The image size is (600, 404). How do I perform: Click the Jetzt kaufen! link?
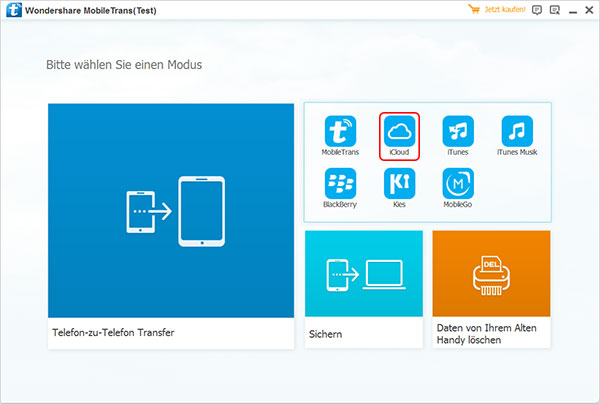click(x=505, y=10)
